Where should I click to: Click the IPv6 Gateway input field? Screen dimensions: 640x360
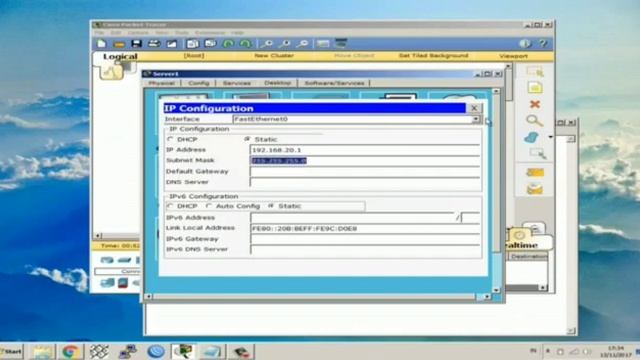365,239
